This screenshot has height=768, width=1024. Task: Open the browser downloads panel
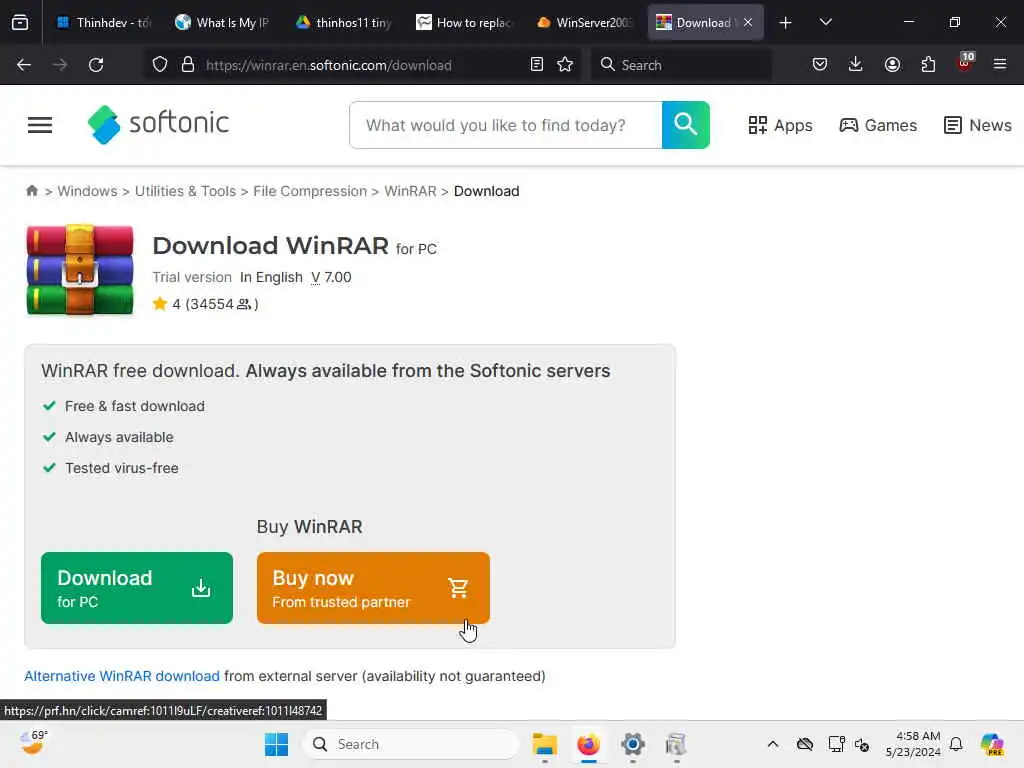pos(856,65)
